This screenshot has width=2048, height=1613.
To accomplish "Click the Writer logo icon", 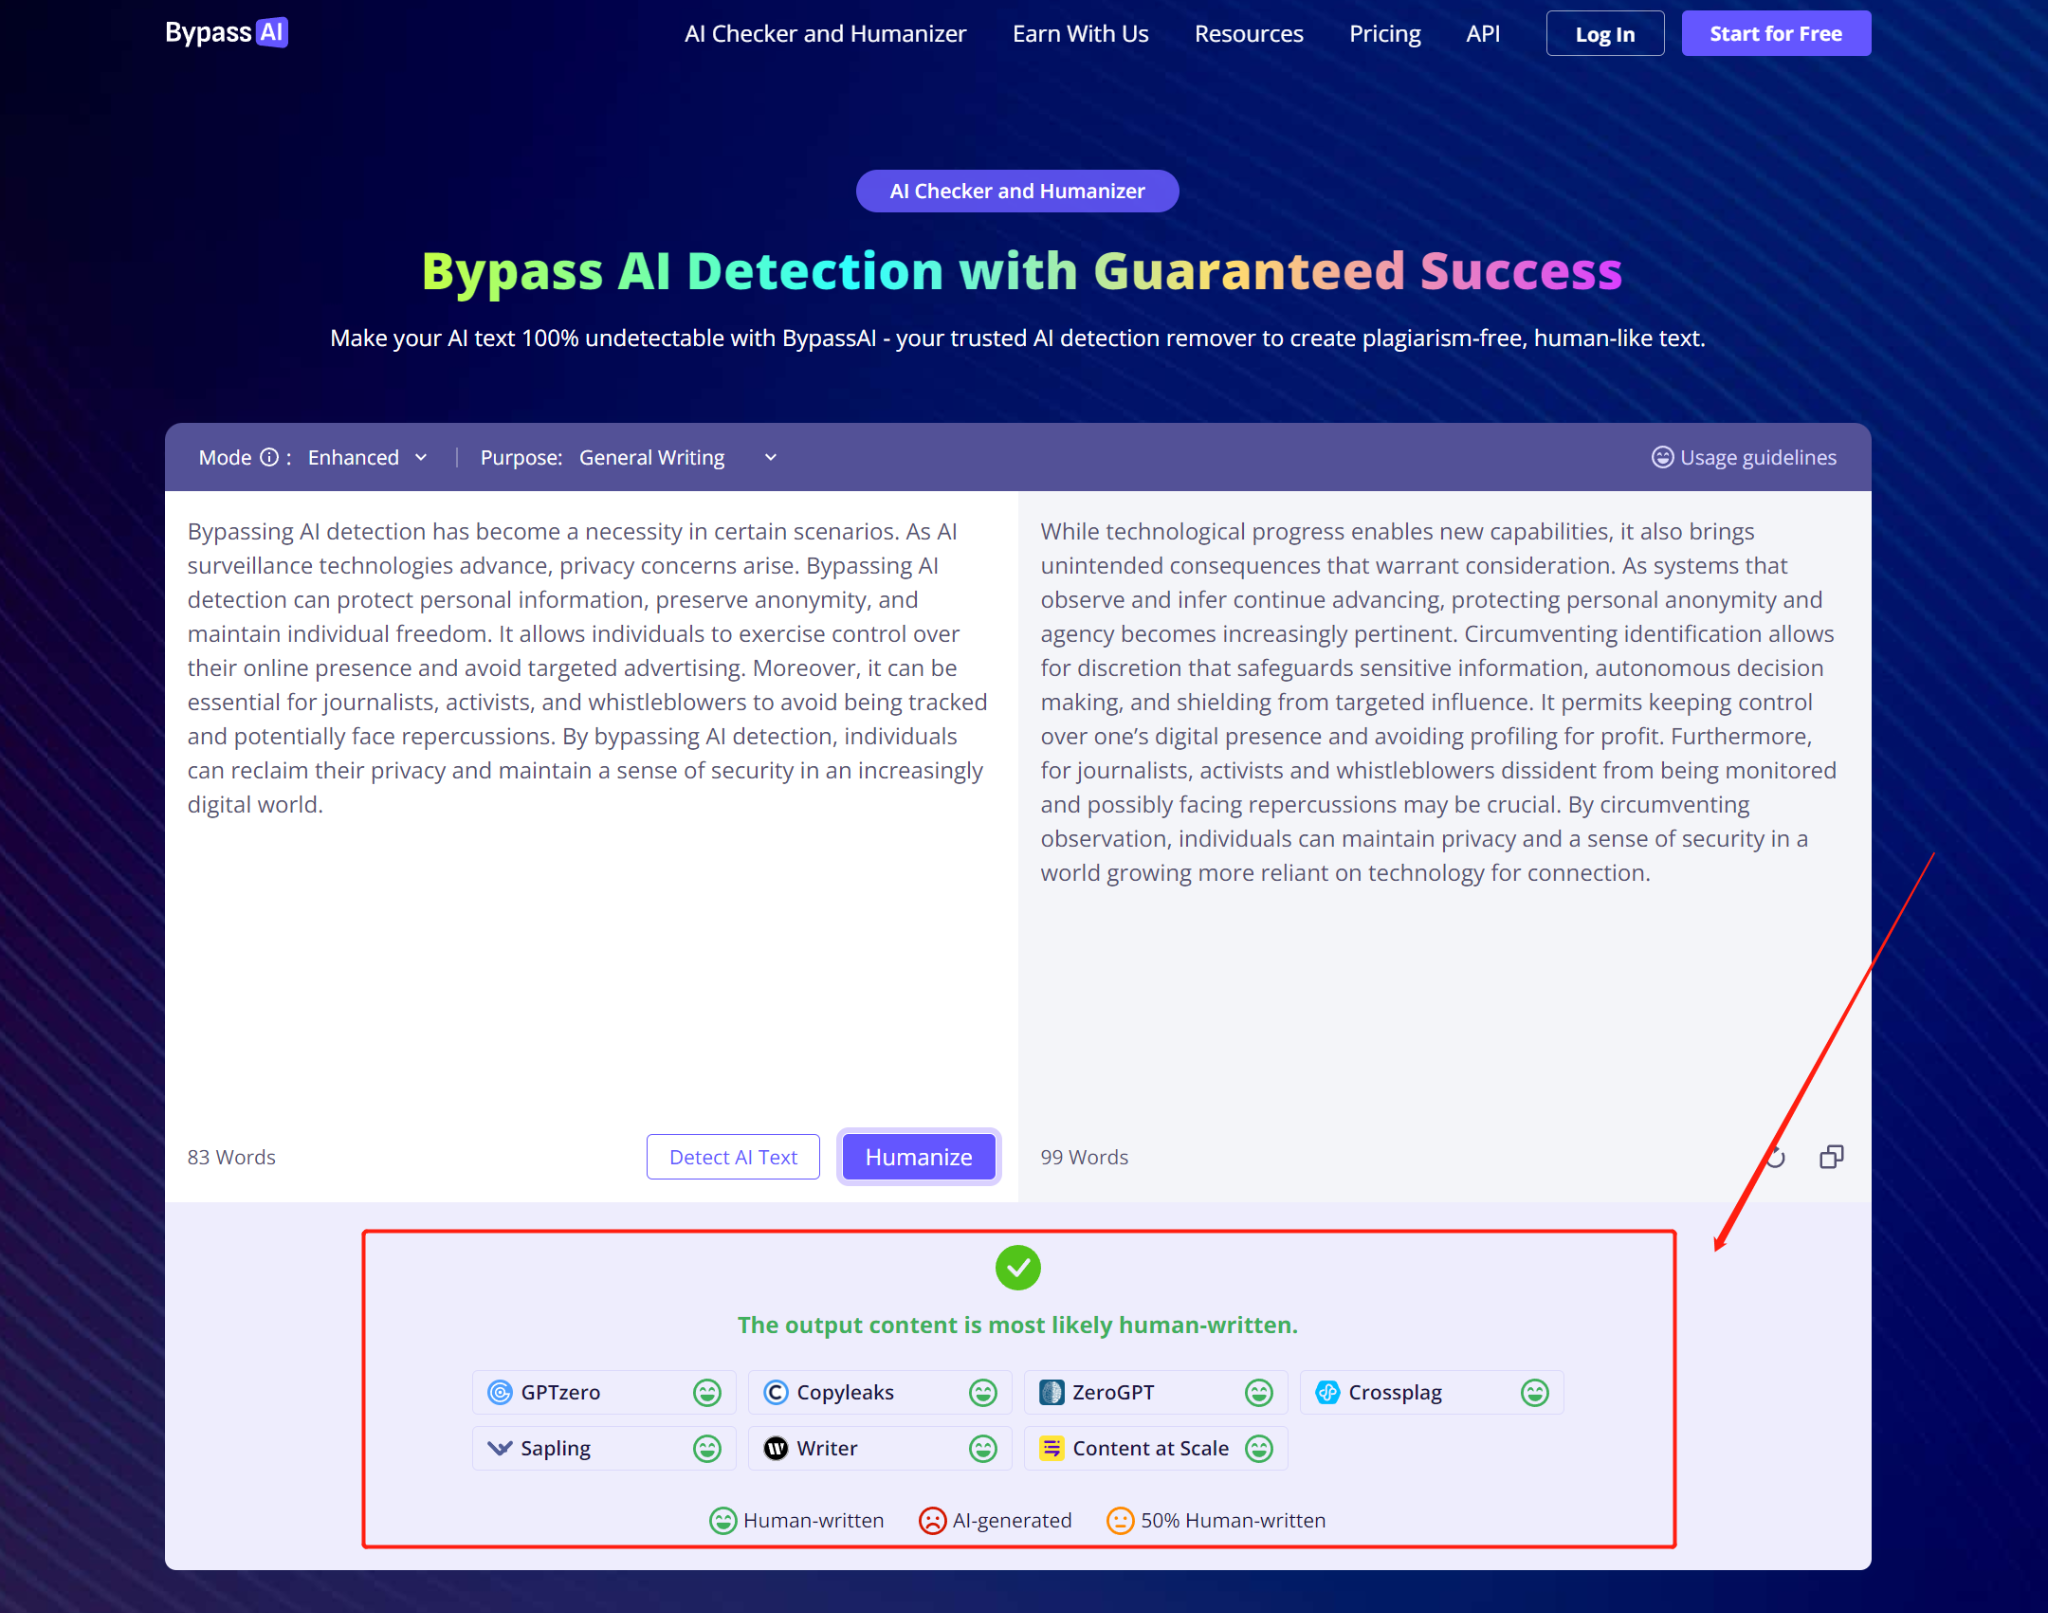I will click(x=775, y=1448).
